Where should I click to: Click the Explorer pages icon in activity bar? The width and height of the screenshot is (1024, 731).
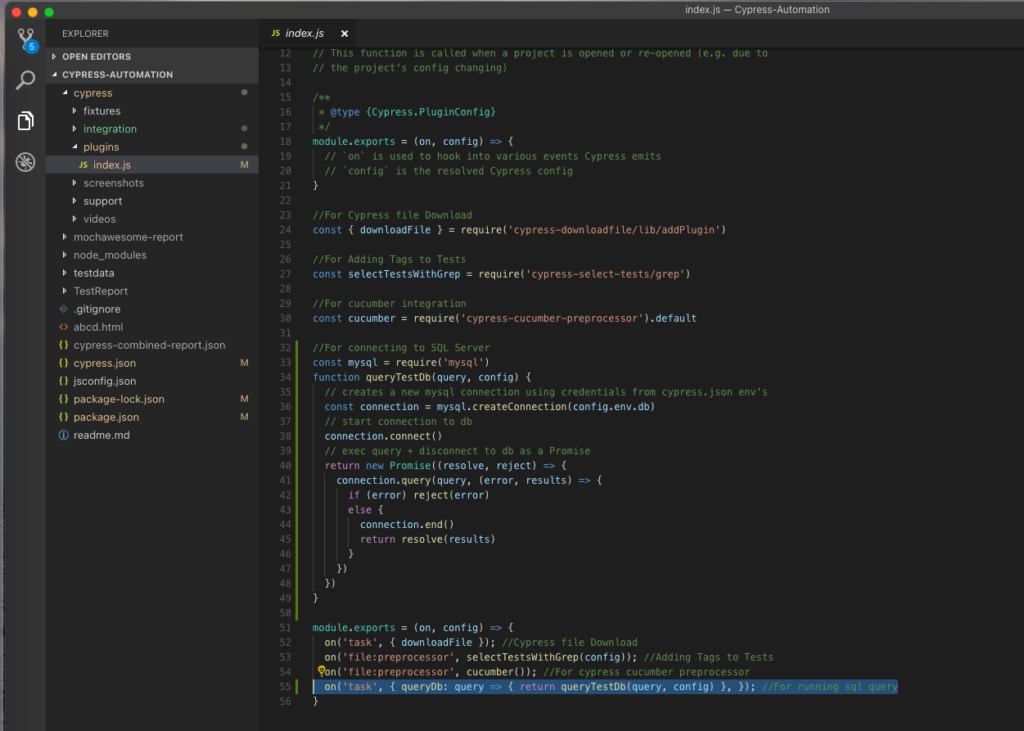pos(24,120)
